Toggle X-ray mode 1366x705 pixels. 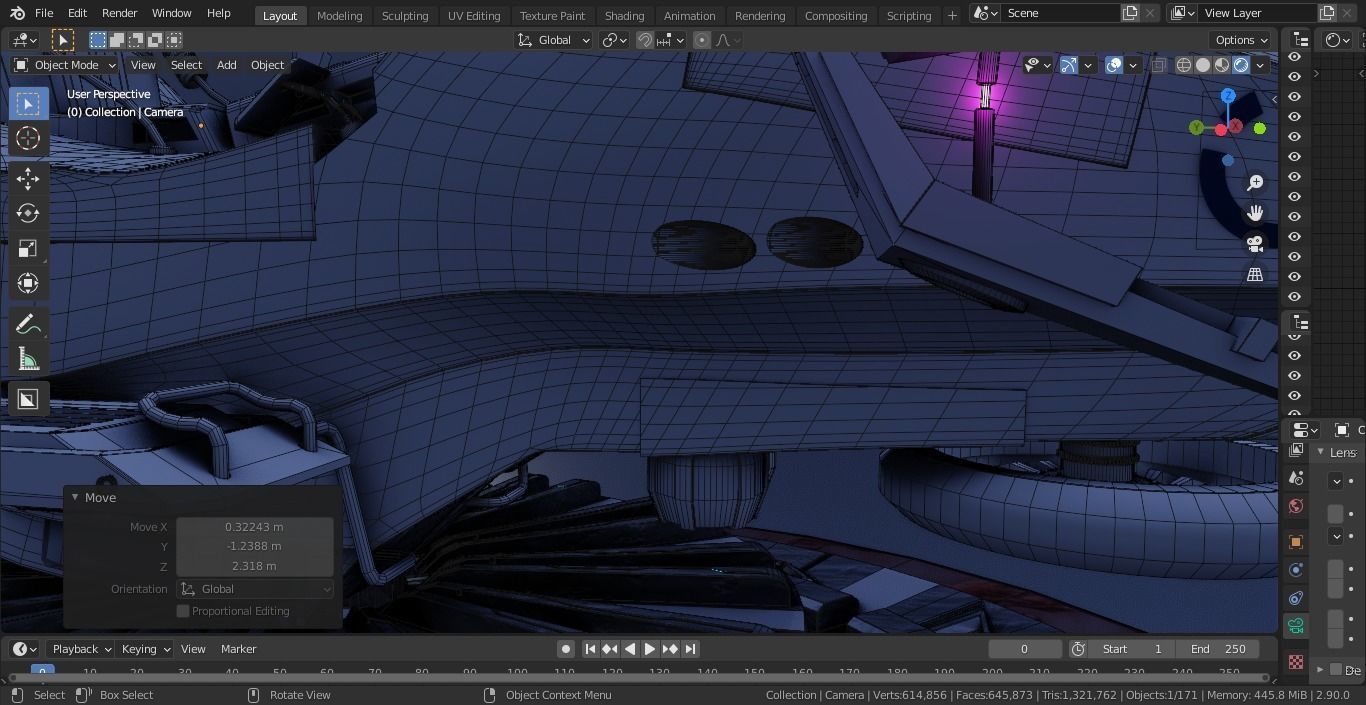(x=1158, y=65)
